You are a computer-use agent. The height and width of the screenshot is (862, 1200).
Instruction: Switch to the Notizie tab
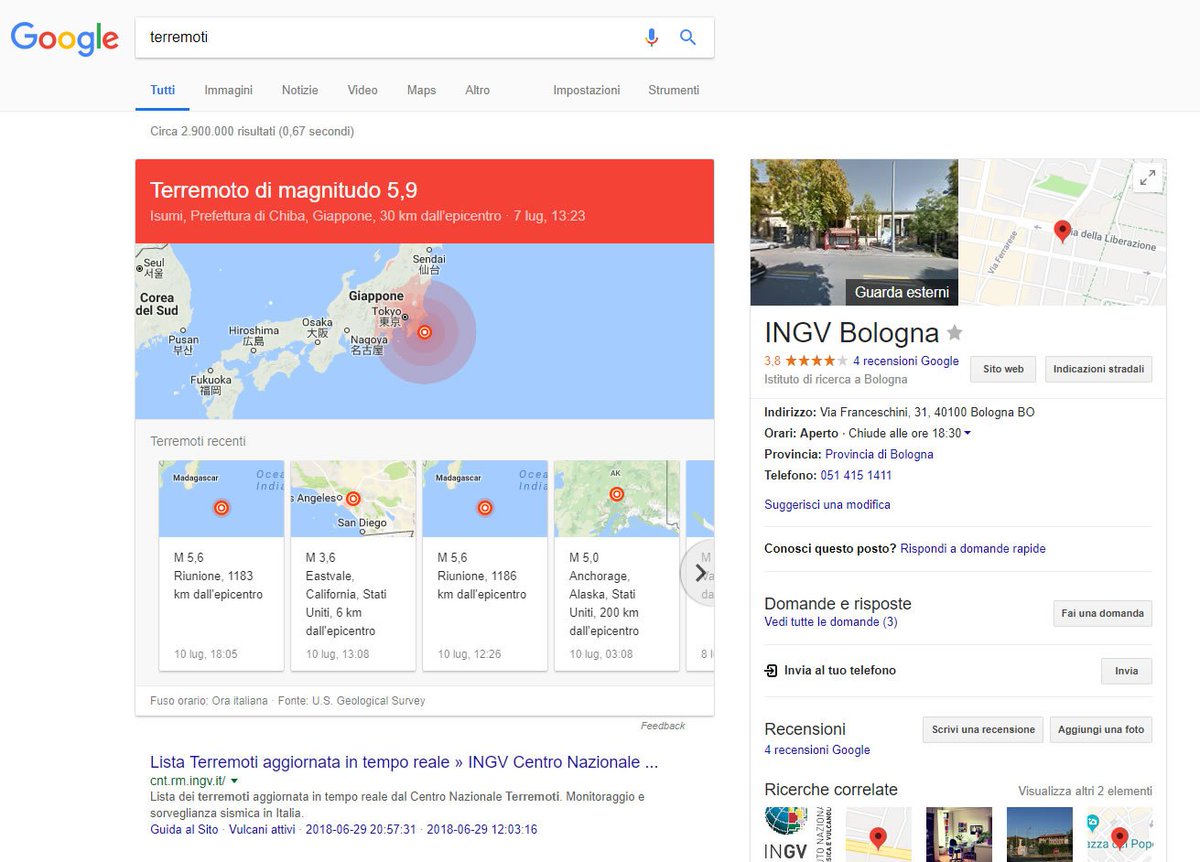click(300, 90)
